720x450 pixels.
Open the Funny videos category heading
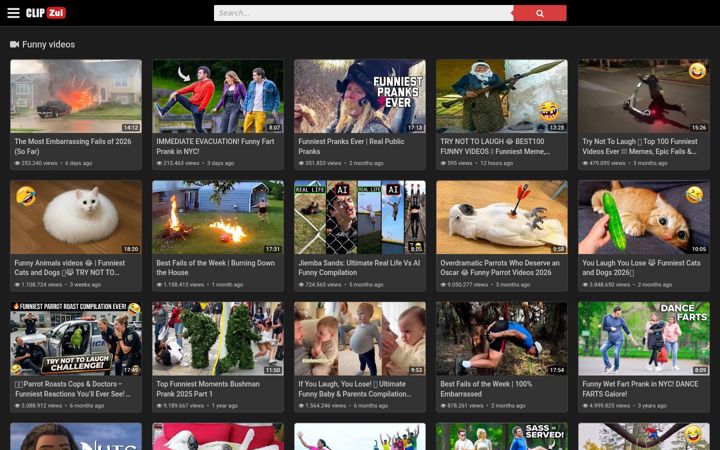(x=48, y=45)
